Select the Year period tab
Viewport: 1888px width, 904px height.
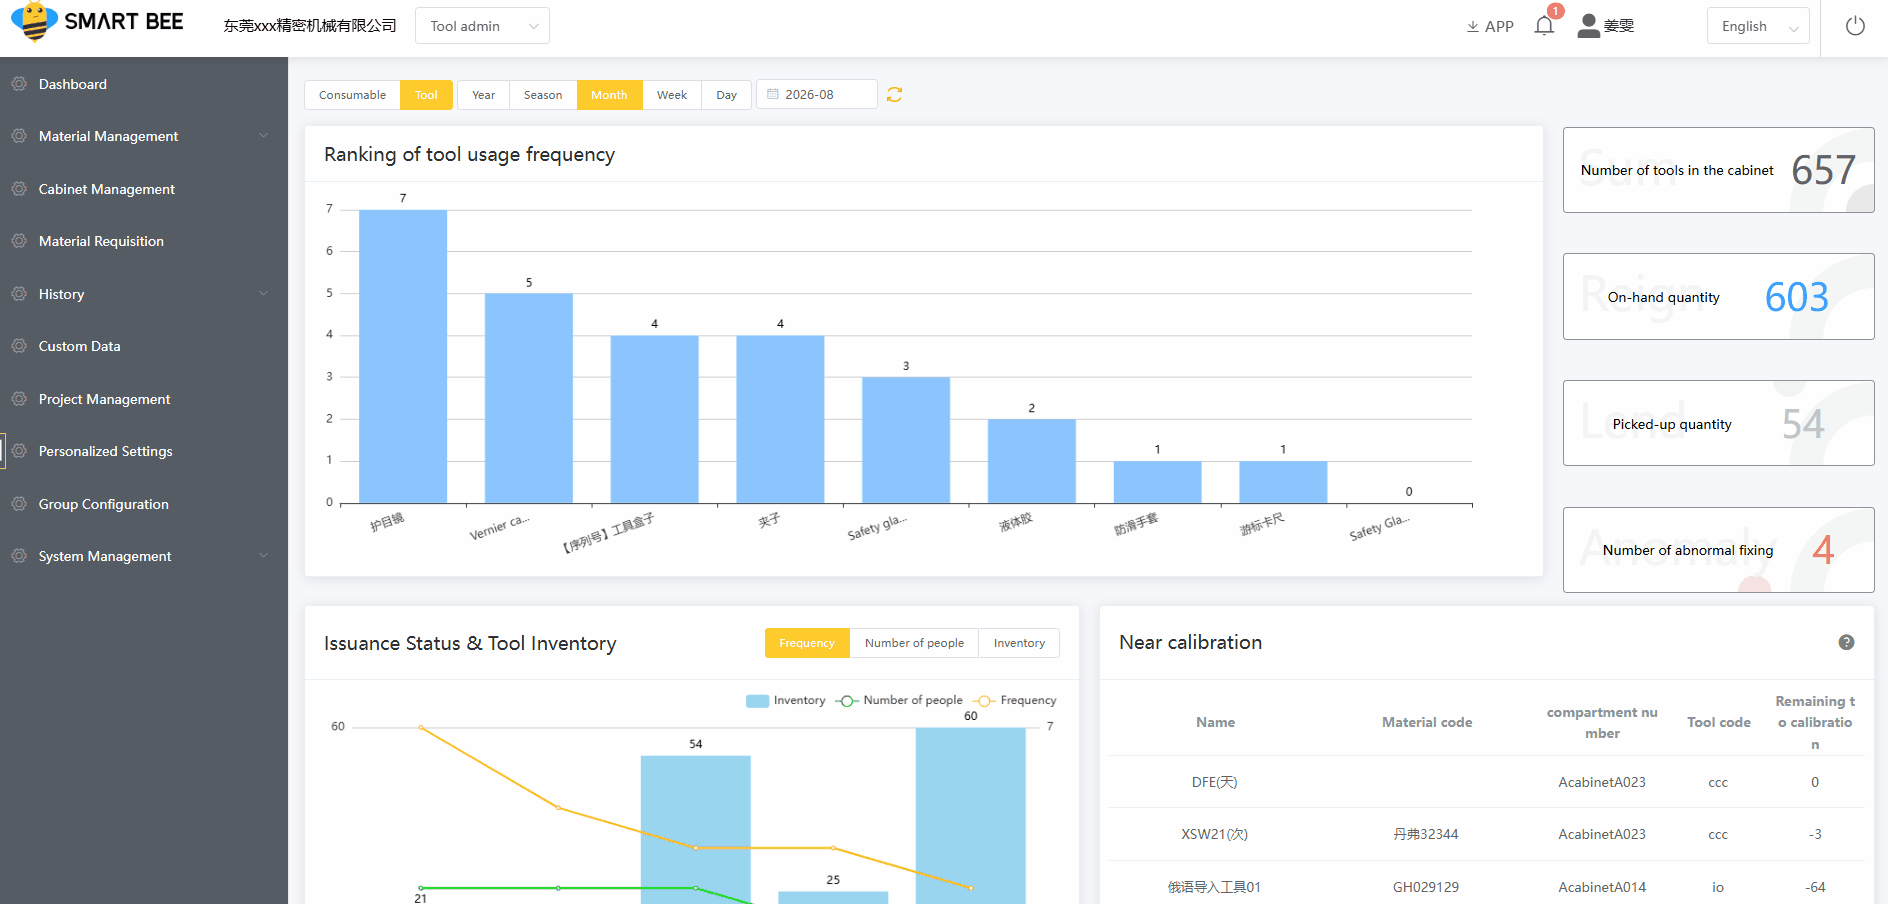pos(483,95)
